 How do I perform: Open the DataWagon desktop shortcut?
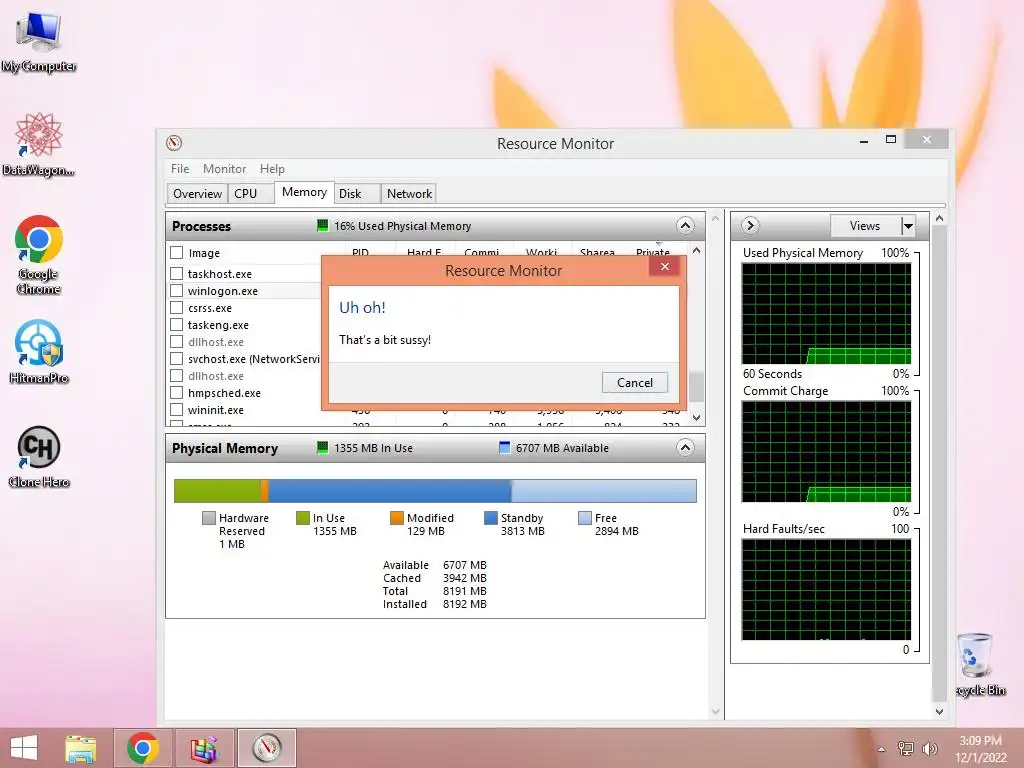[x=39, y=144]
